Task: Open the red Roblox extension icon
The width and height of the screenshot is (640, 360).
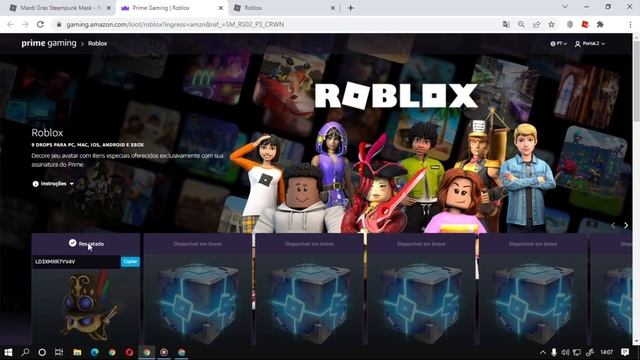Action: click(585, 24)
